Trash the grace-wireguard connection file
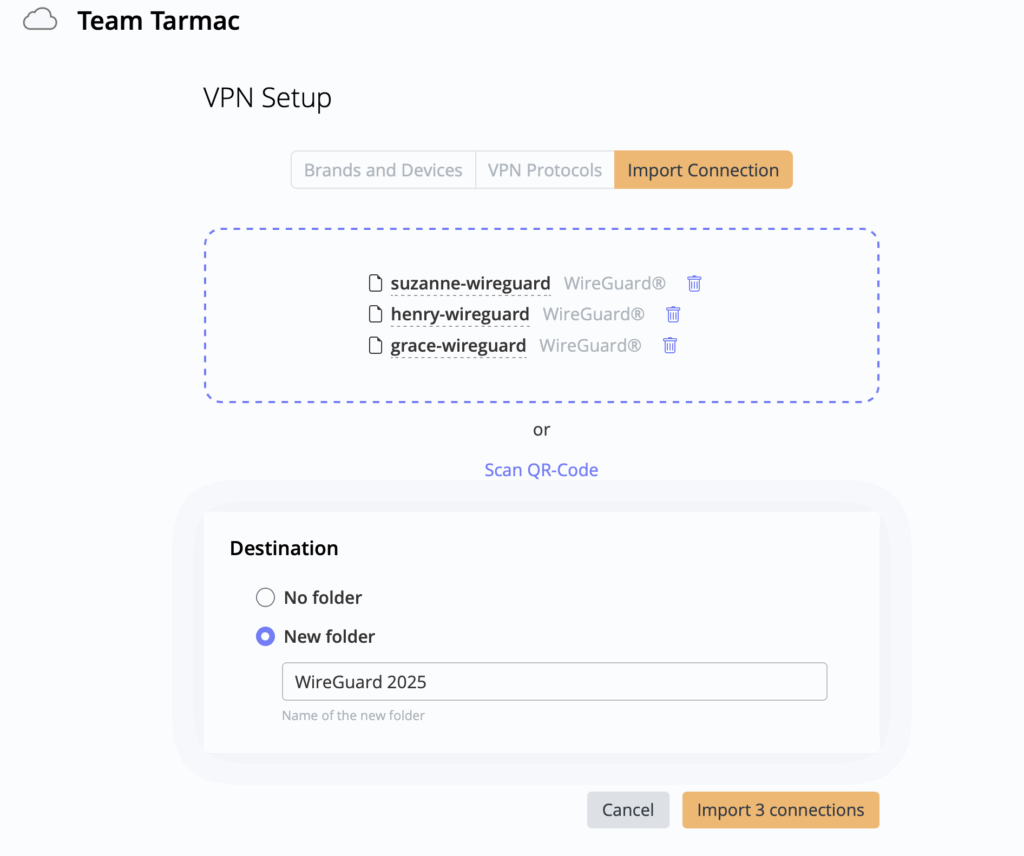The image size is (1024, 856). click(x=671, y=345)
